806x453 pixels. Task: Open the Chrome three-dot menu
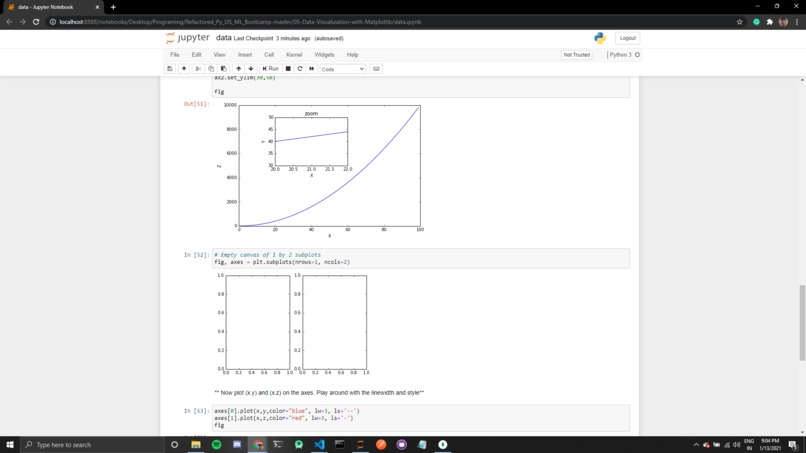797,22
